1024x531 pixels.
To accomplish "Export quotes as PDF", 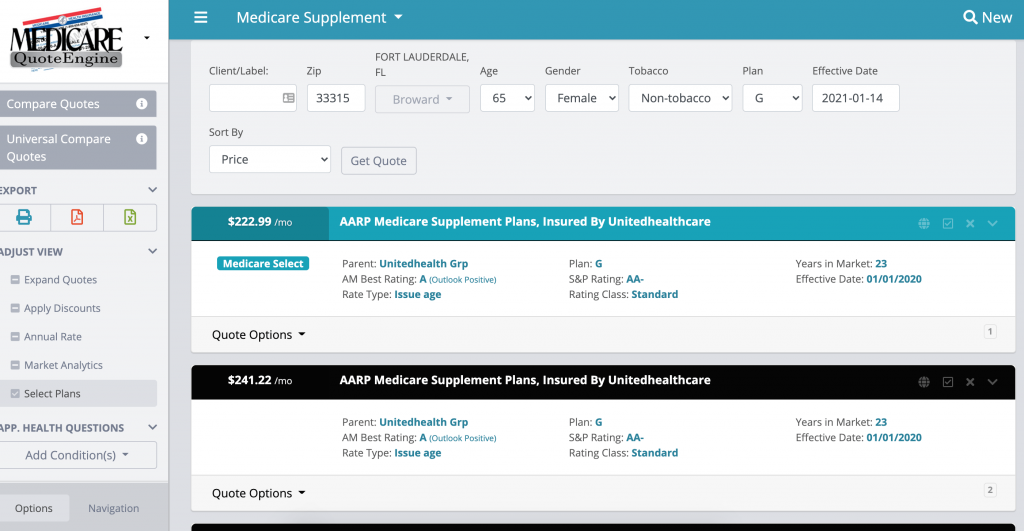I will pos(77,217).
